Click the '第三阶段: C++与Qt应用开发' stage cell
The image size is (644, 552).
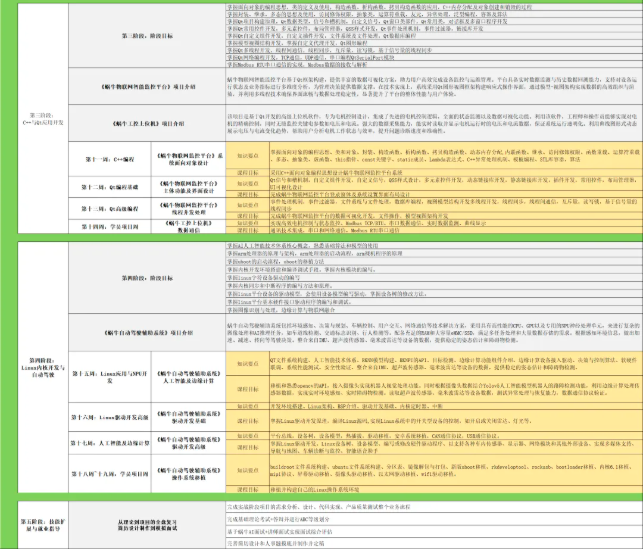43,119
